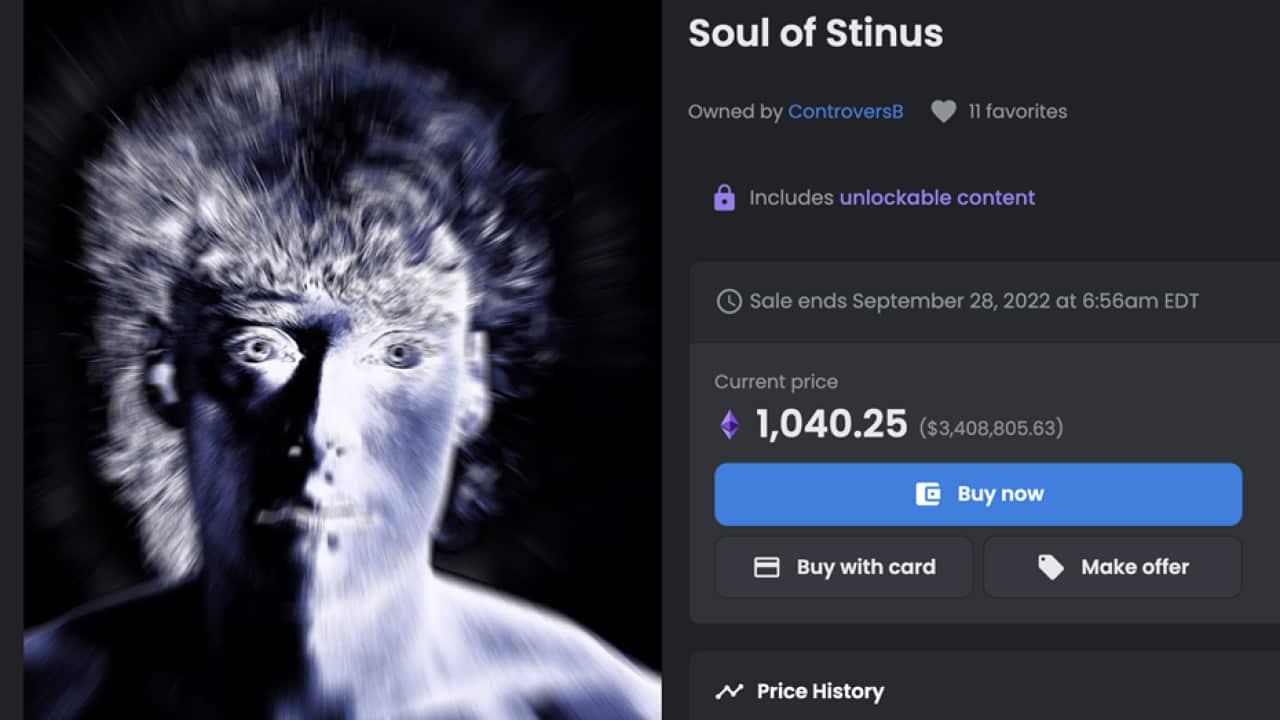Click the Price History trend icon

pyautogui.click(x=729, y=691)
